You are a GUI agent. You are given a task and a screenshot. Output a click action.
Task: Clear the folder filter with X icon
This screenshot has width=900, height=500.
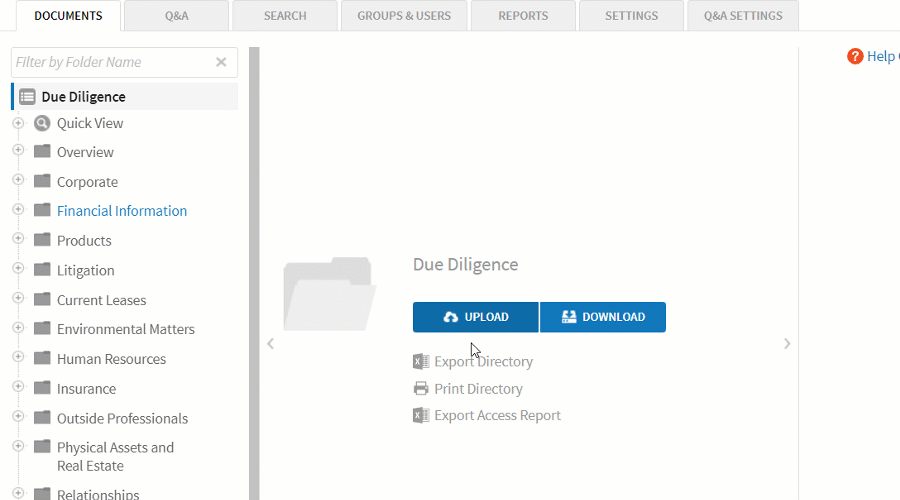(221, 62)
